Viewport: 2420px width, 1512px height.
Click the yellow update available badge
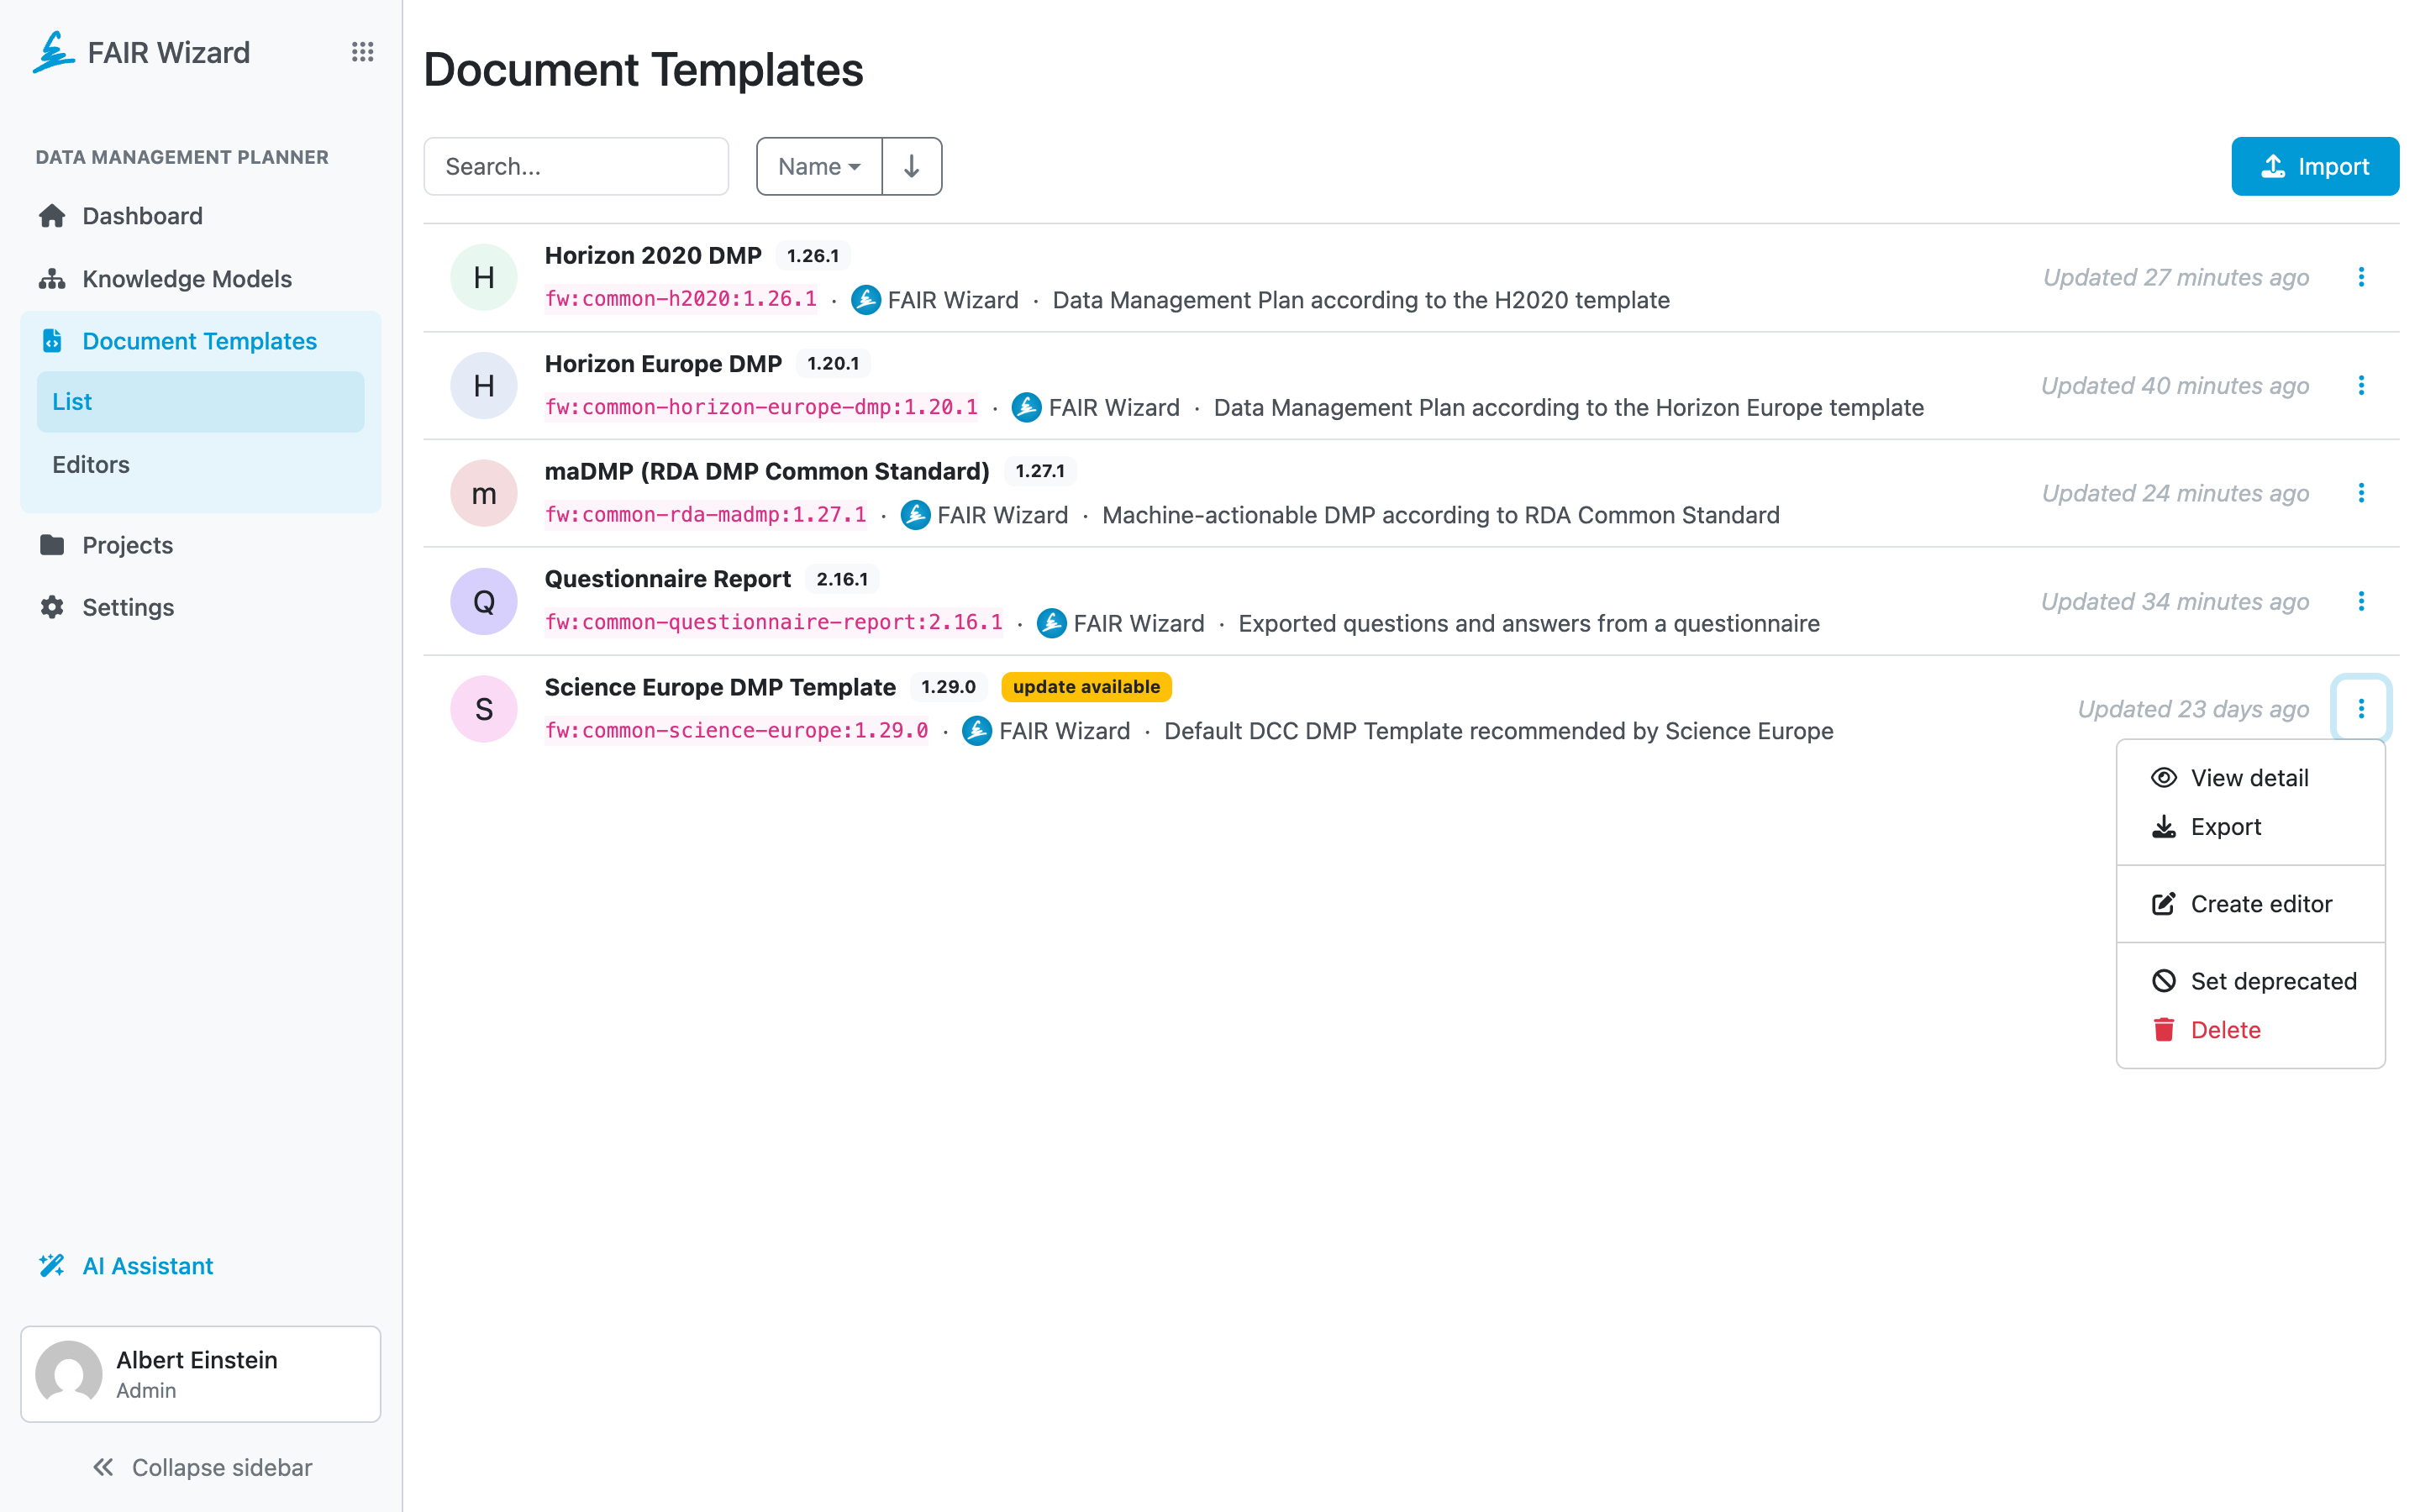[1086, 687]
